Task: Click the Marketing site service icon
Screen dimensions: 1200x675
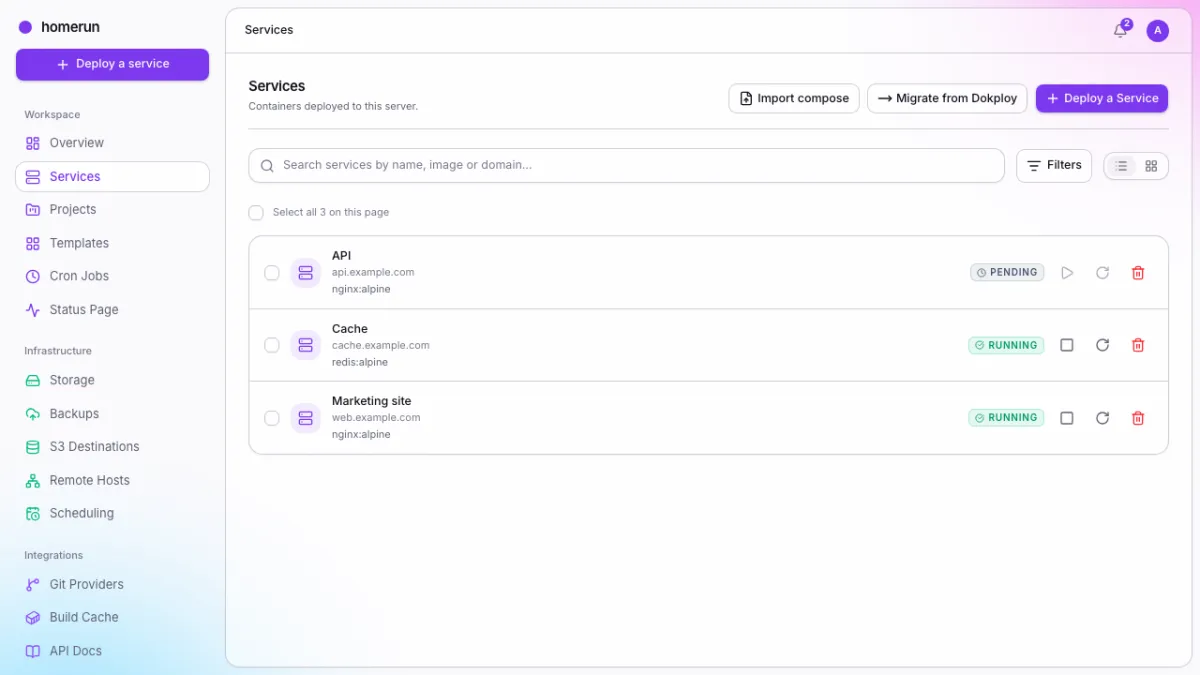Action: tap(305, 418)
